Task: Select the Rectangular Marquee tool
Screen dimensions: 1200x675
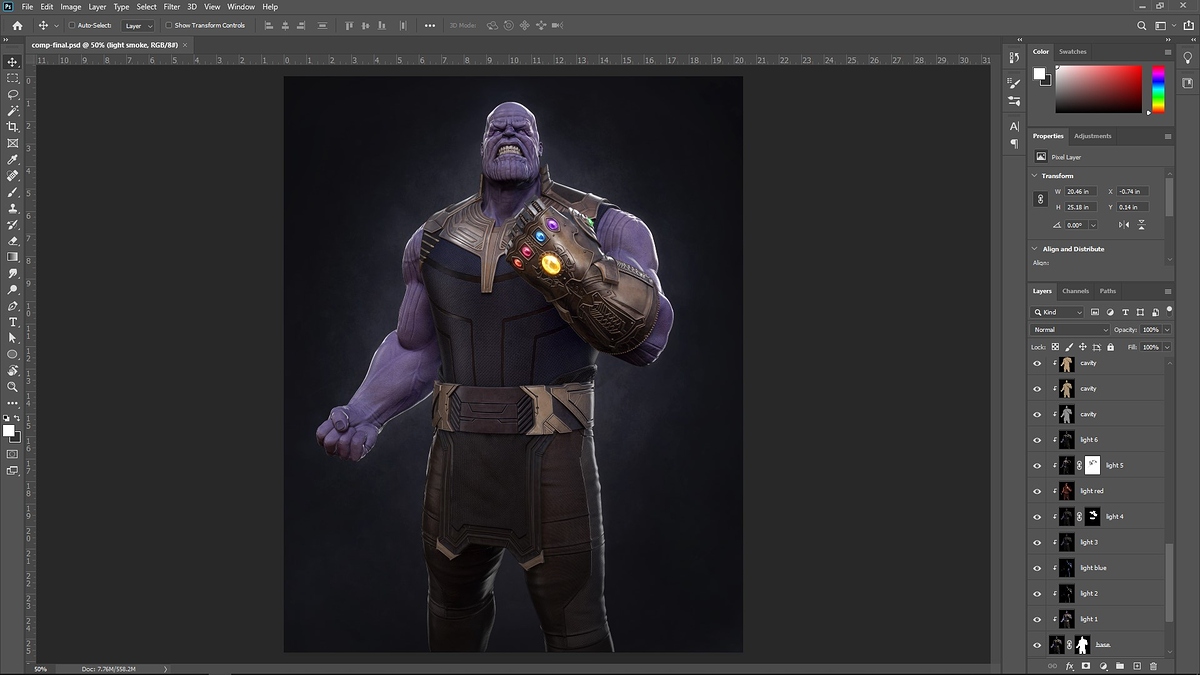Action: click(x=13, y=78)
